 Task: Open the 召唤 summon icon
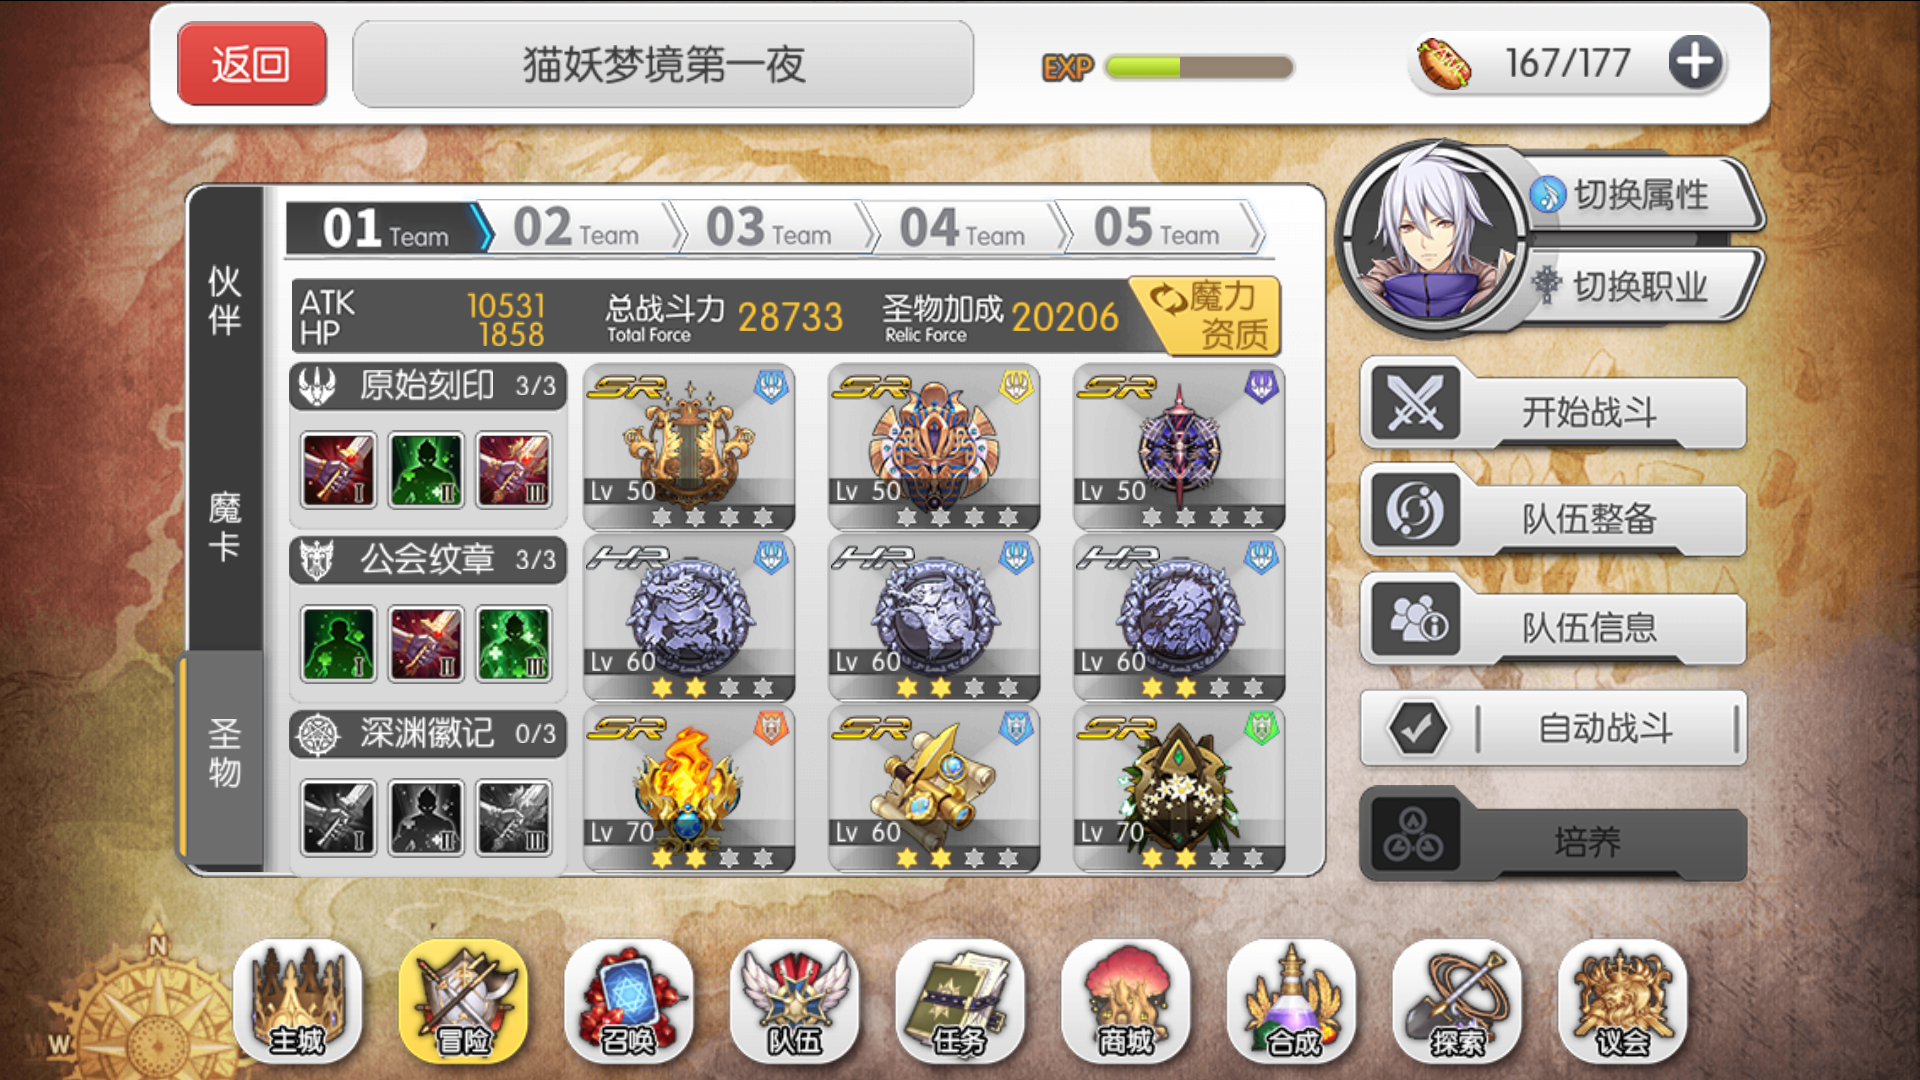pyautogui.click(x=628, y=1001)
